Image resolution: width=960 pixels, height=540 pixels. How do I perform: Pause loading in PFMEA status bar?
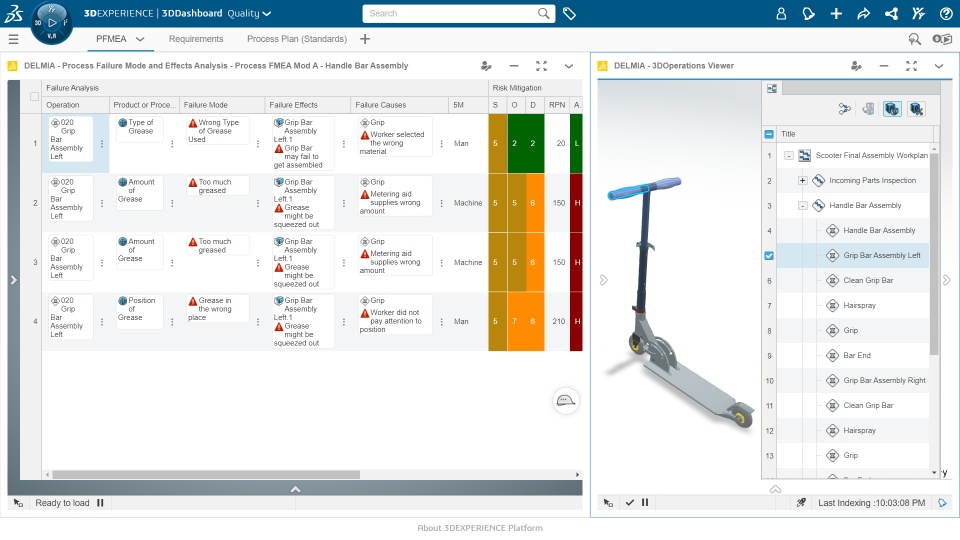tap(100, 503)
